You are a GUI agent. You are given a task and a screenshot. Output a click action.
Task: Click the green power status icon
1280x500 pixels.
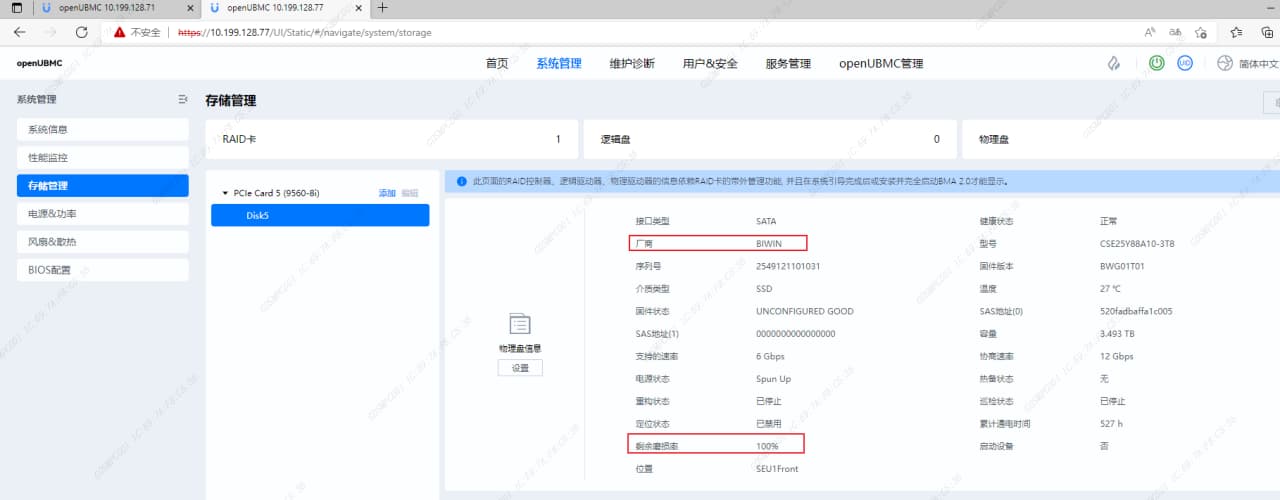pos(1157,63)
